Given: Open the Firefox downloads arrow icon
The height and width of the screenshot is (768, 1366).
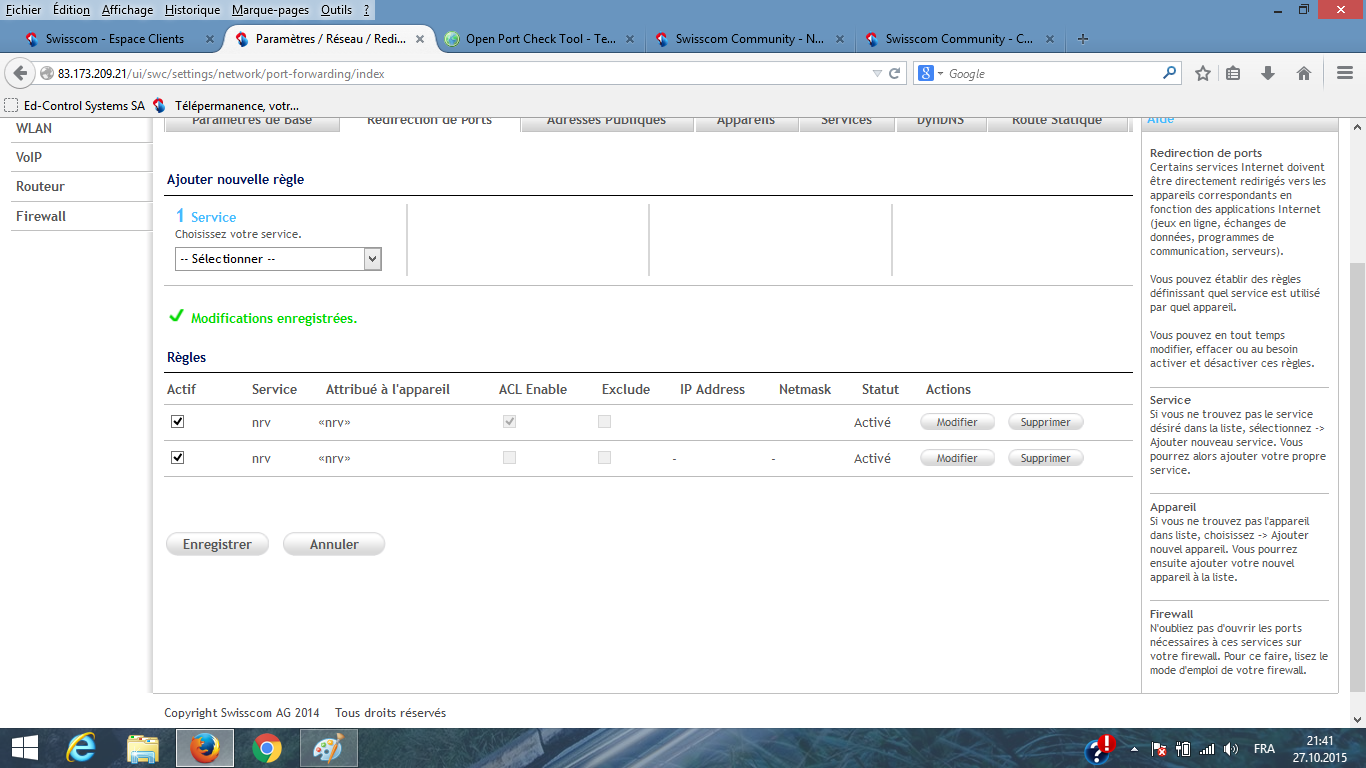Looking at the screenshot, I should (x=1268, y=74).
